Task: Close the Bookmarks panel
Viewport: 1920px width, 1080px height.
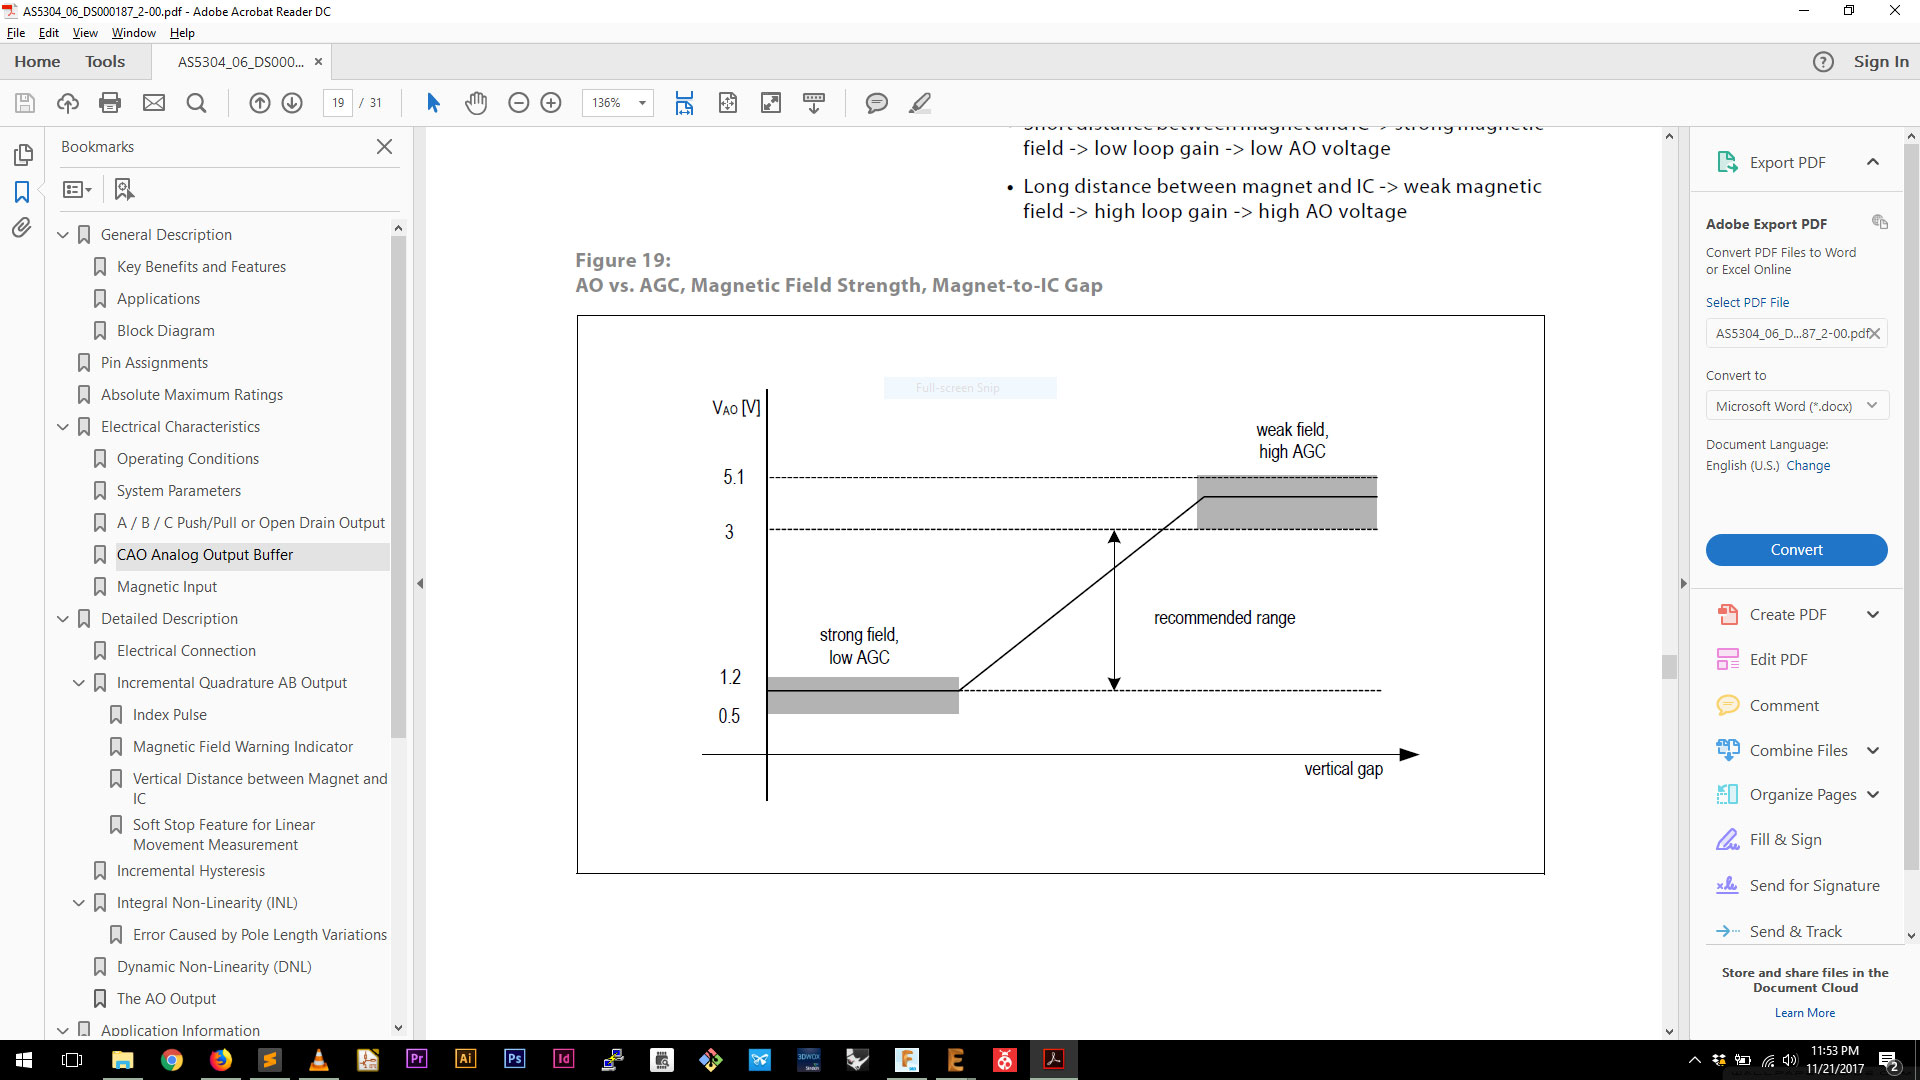Action: [x=384, y=147]
